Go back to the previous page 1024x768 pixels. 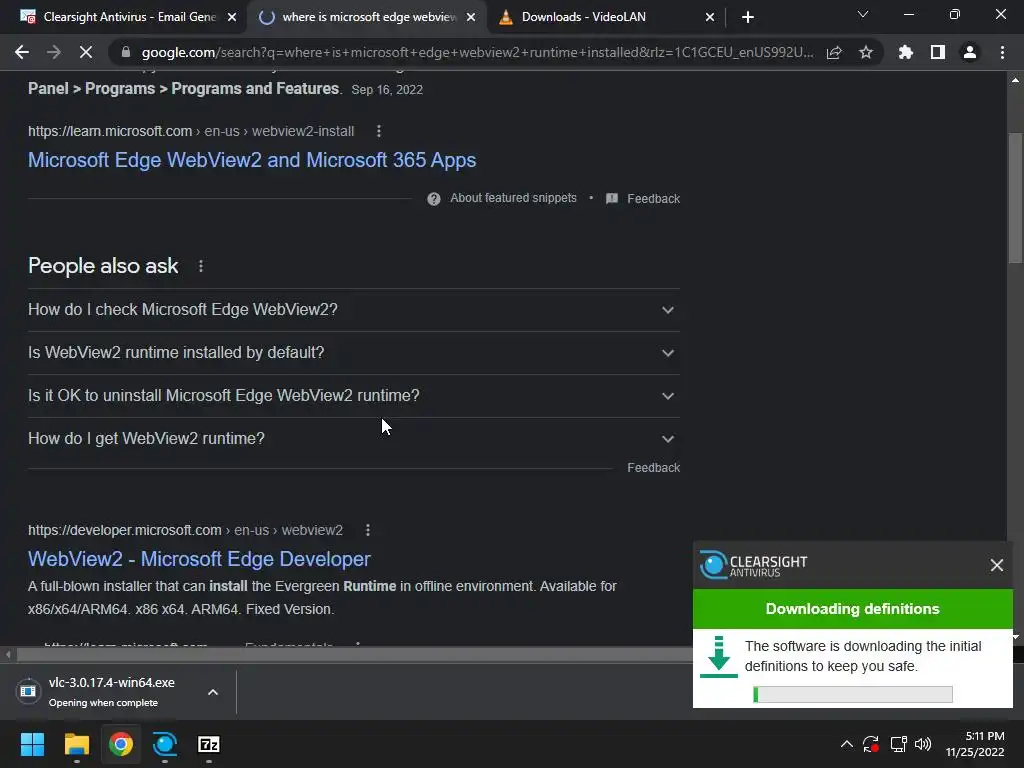pyautogui.click(x=22, y=52)
